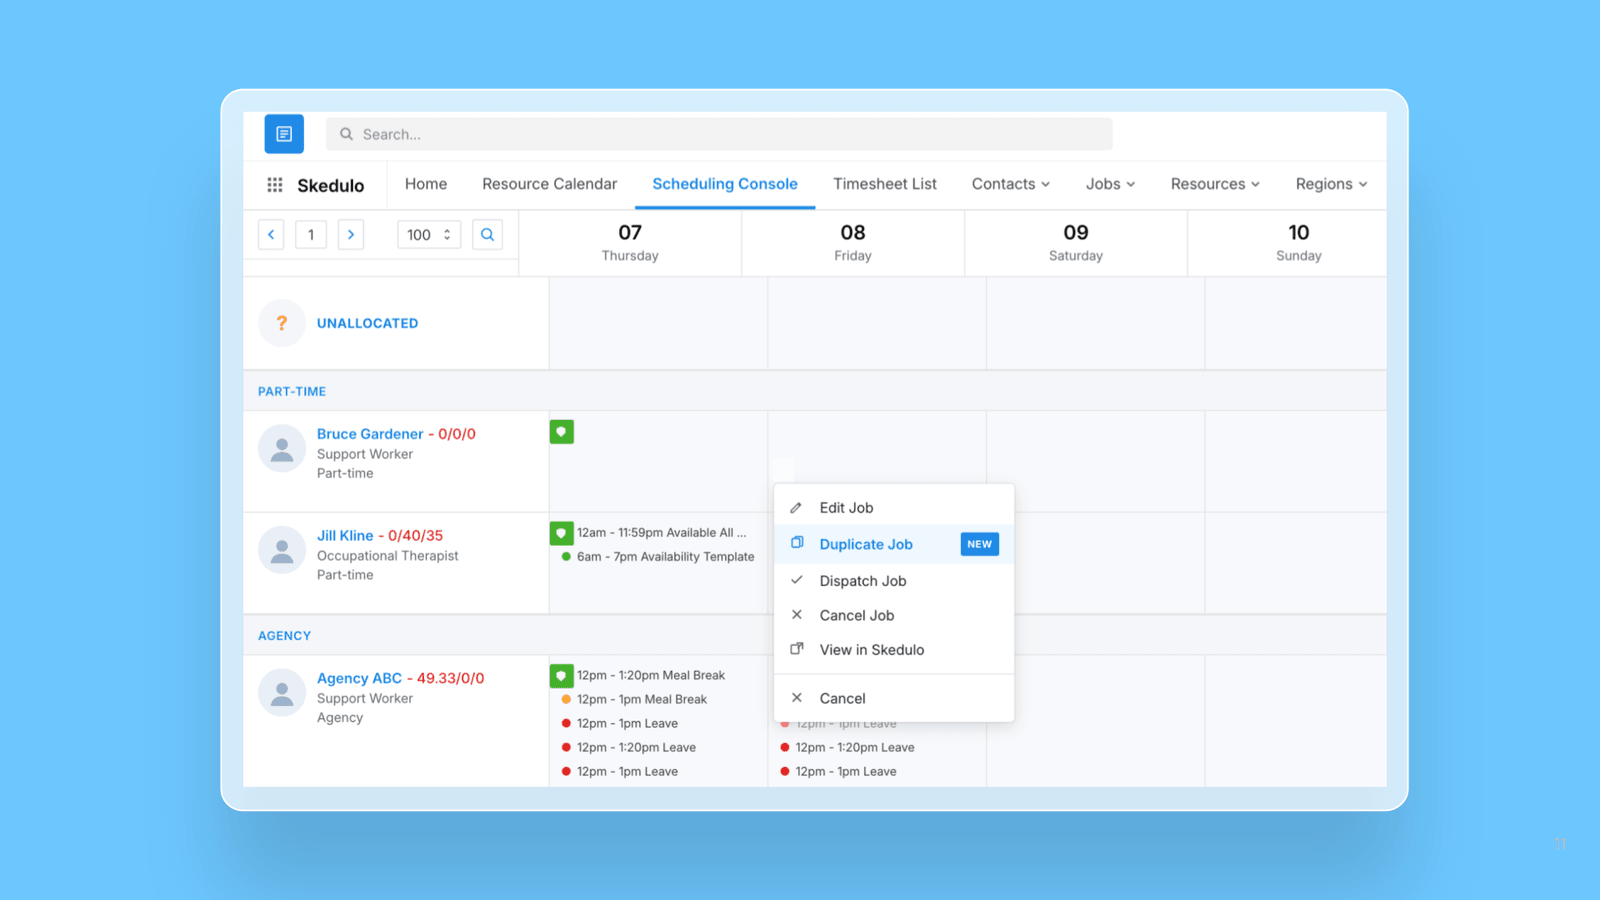Open the 100 rows-per-page selector
Screen dimensions: 1600x900
click(429, 235)
